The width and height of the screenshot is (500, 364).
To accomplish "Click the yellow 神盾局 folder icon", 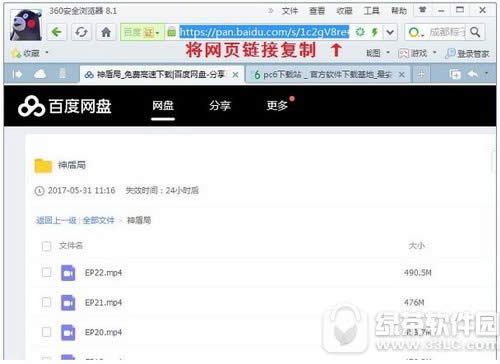I will pyautogui.click(x=43, y=166).
